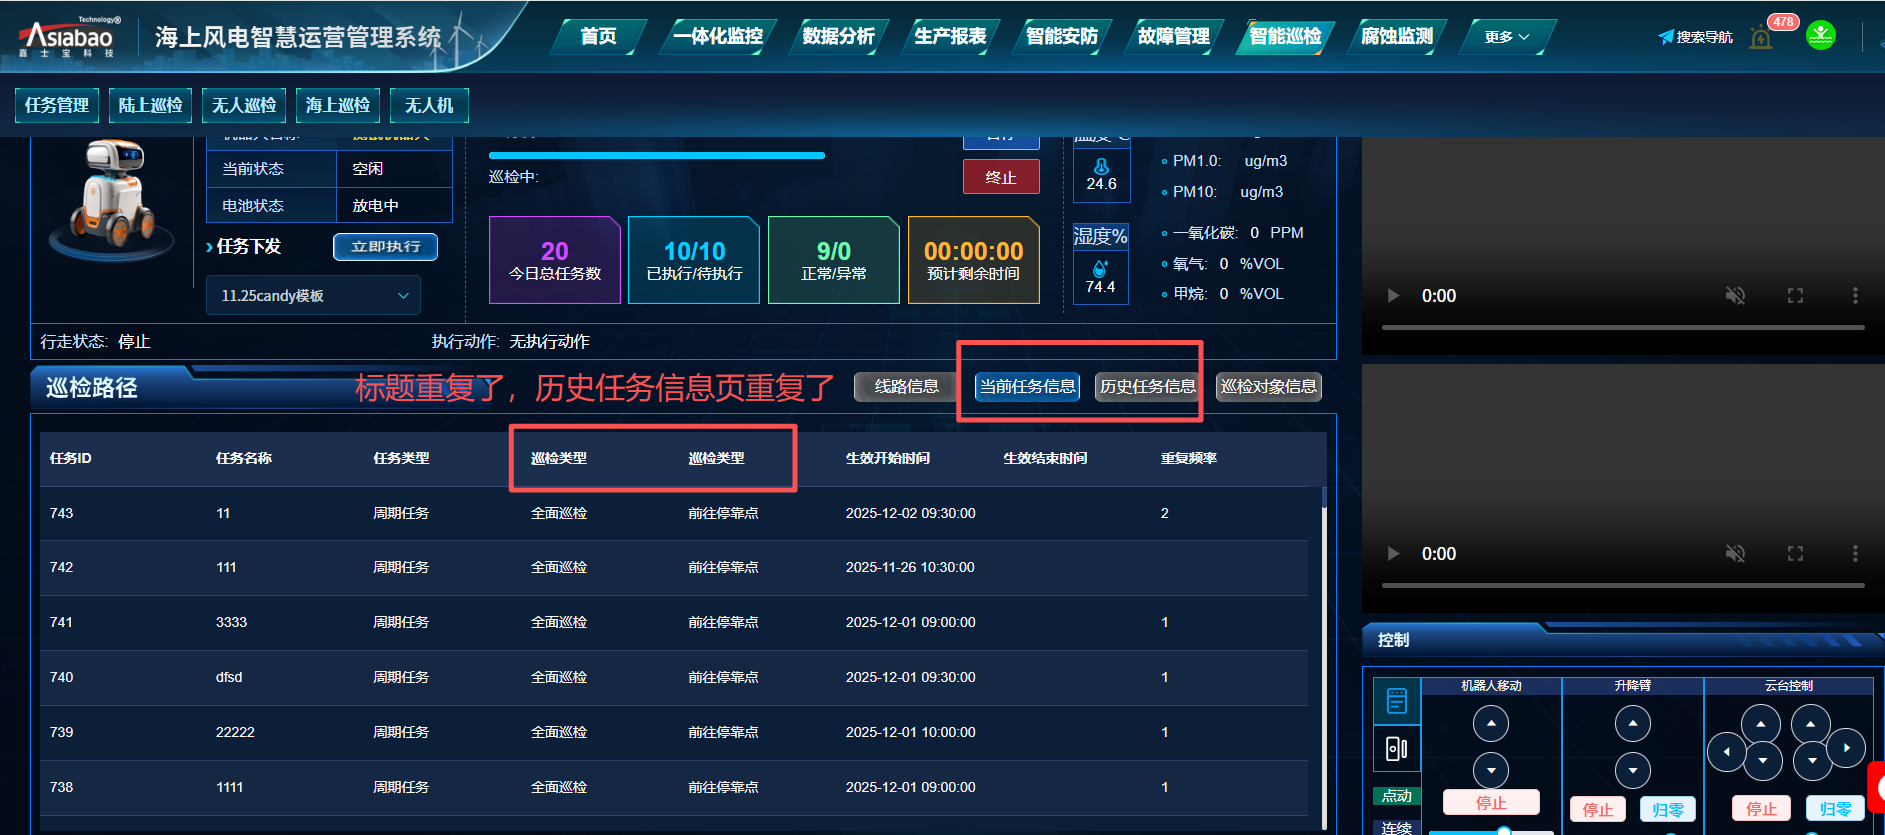Open the 更多 dropdown in top navigation
The image size is (1885, 835).
tap(1506, 37)
